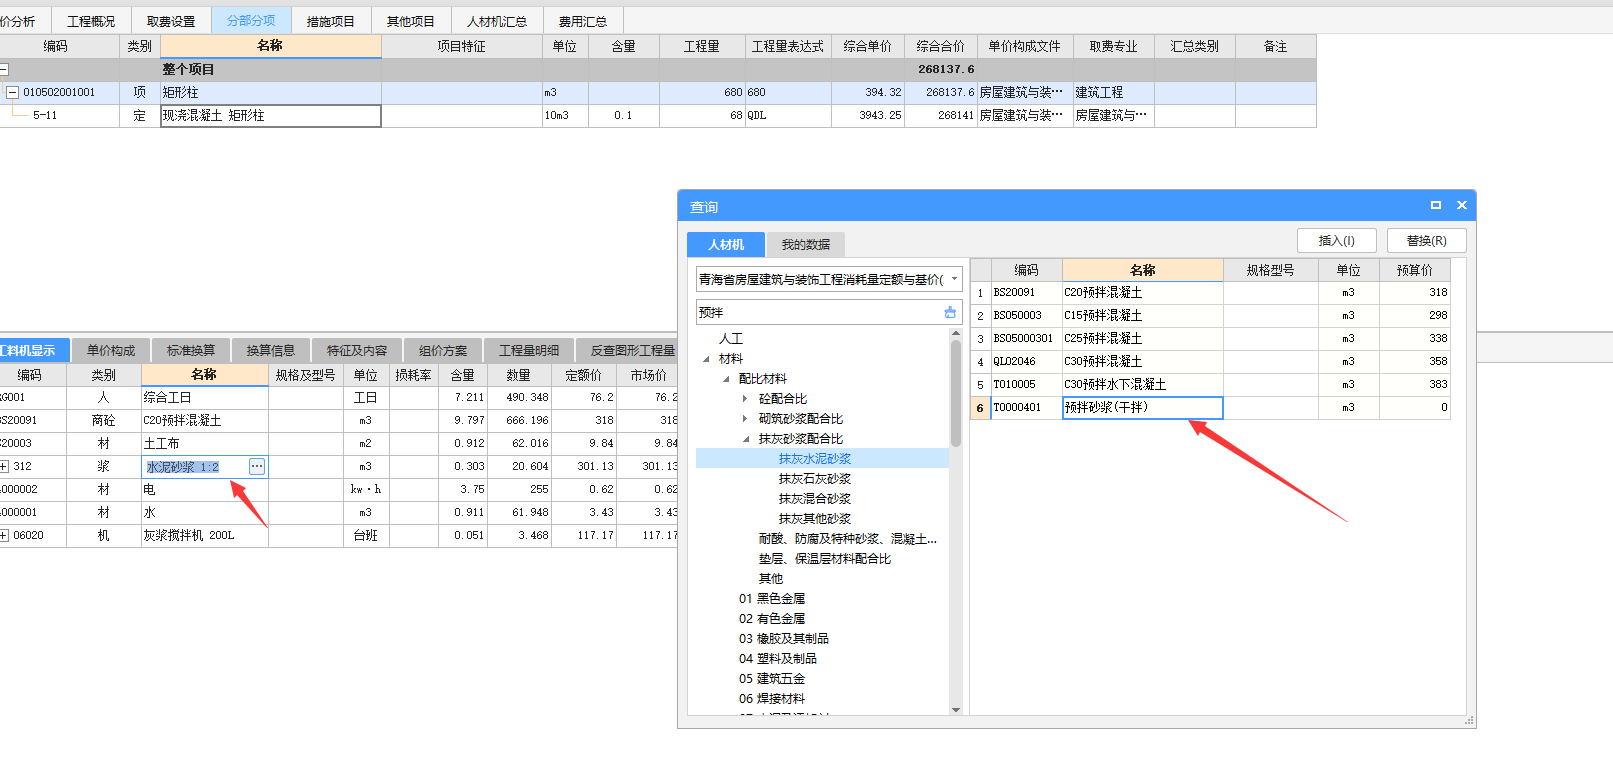Click the 现浇混凝土 矩形柱 name cell
Viewport: 1613px width, 779px height.
click(x=271, y=116)
